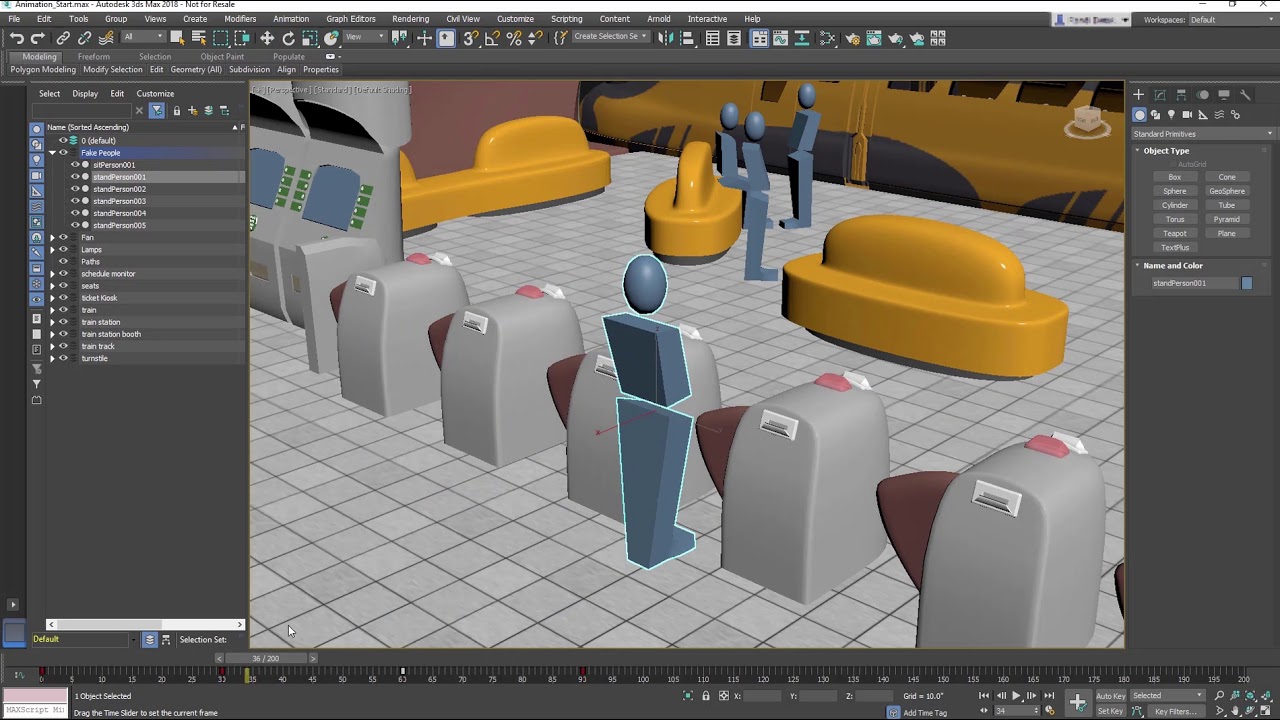1280x720 pixels.
Task: Click the Mirror tool icon
Action: (x=665, y=38)
